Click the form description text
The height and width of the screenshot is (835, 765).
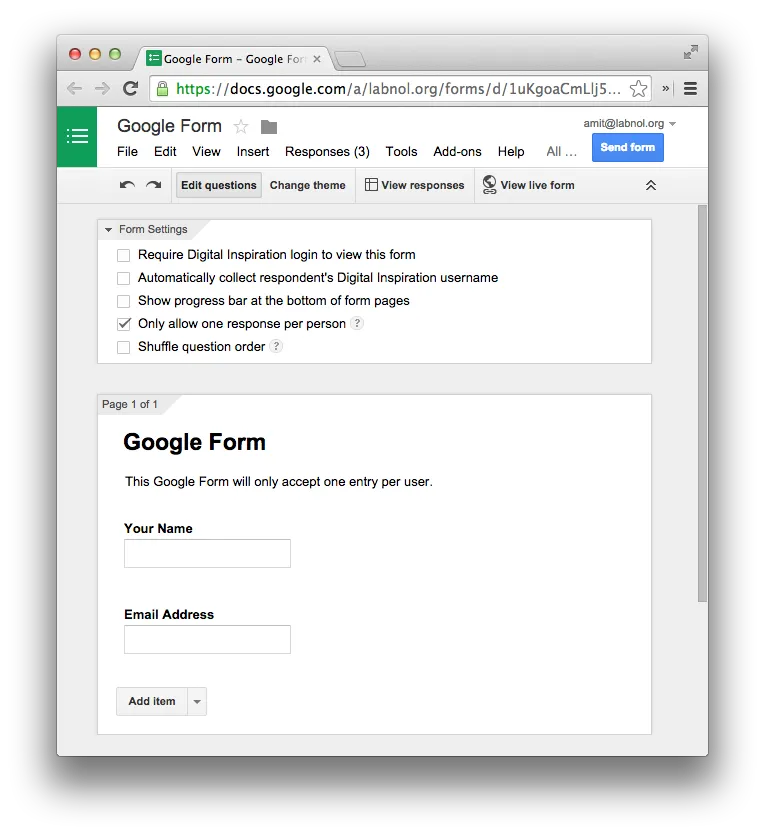279,481
